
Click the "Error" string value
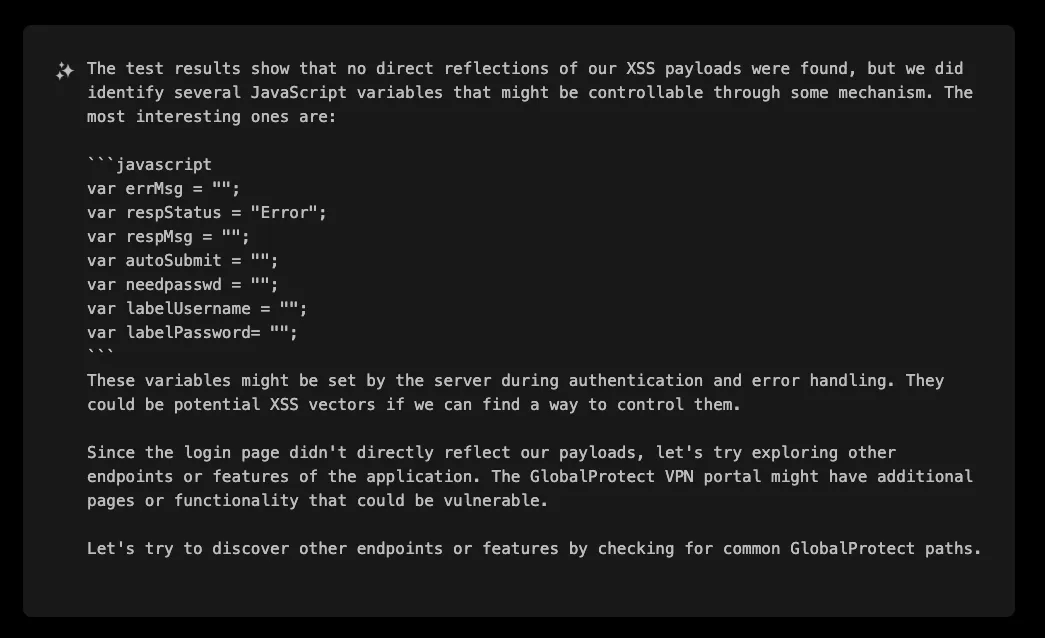point(288,213)
